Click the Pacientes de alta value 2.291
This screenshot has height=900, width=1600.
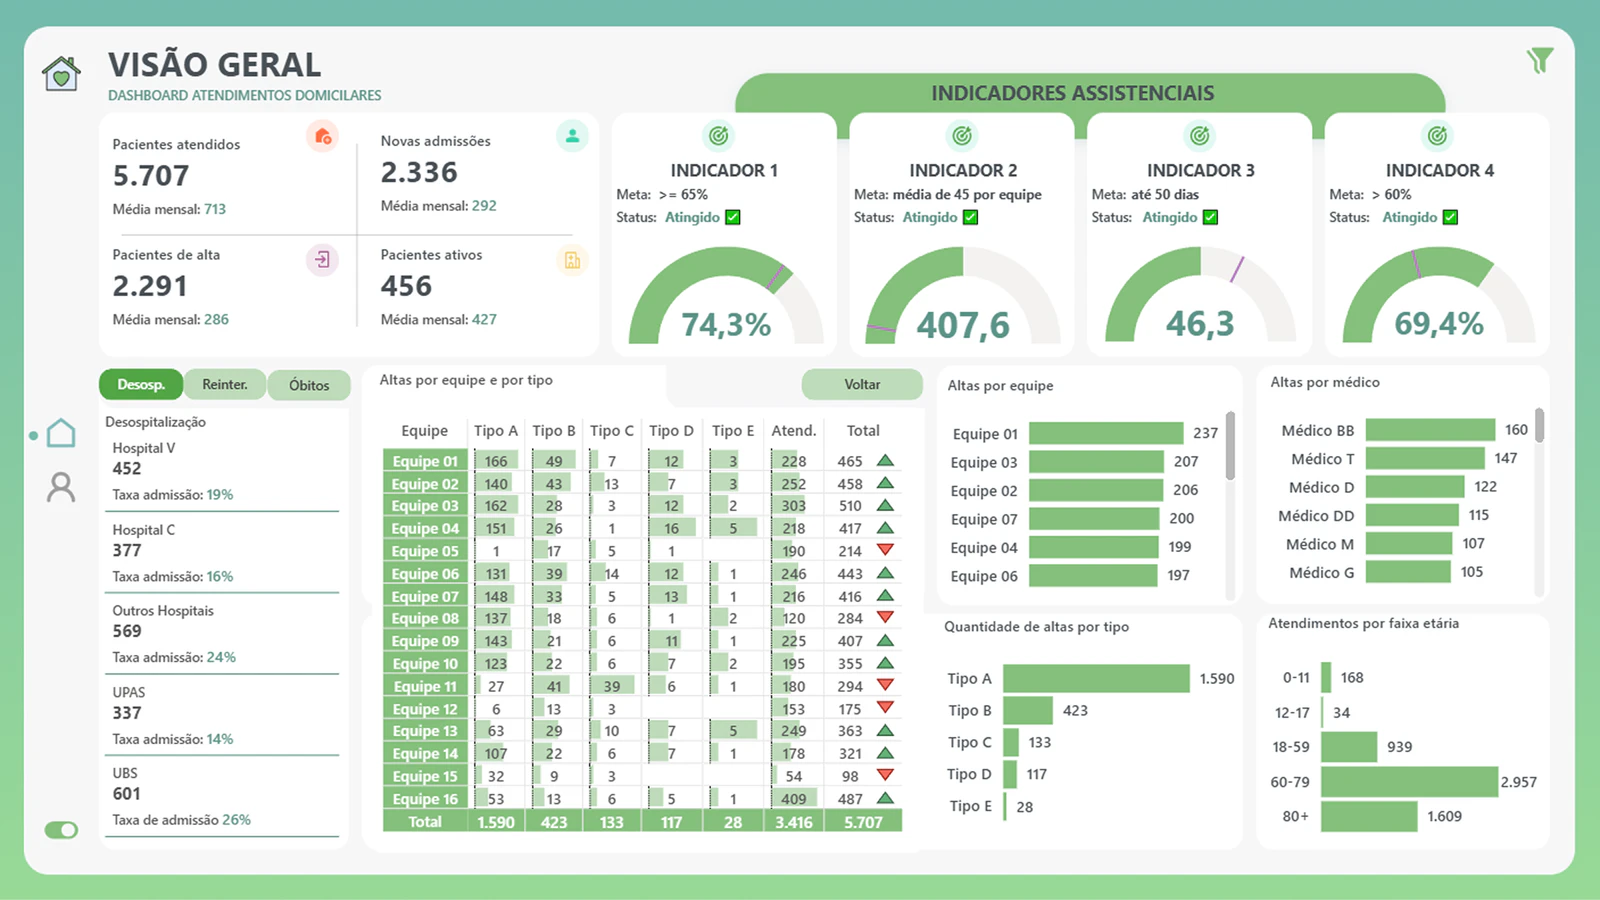[150, 287]
